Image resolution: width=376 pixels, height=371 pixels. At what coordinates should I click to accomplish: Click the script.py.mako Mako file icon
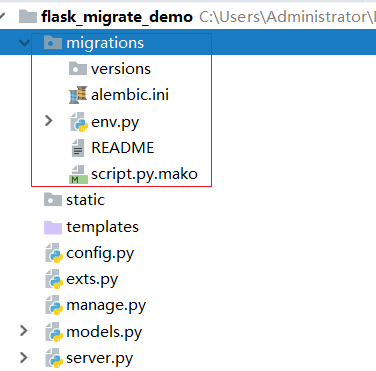[78, 174]
